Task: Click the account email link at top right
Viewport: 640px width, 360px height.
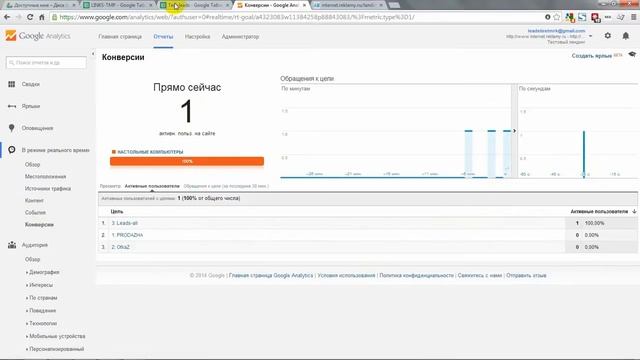Action: click(556, 31)
